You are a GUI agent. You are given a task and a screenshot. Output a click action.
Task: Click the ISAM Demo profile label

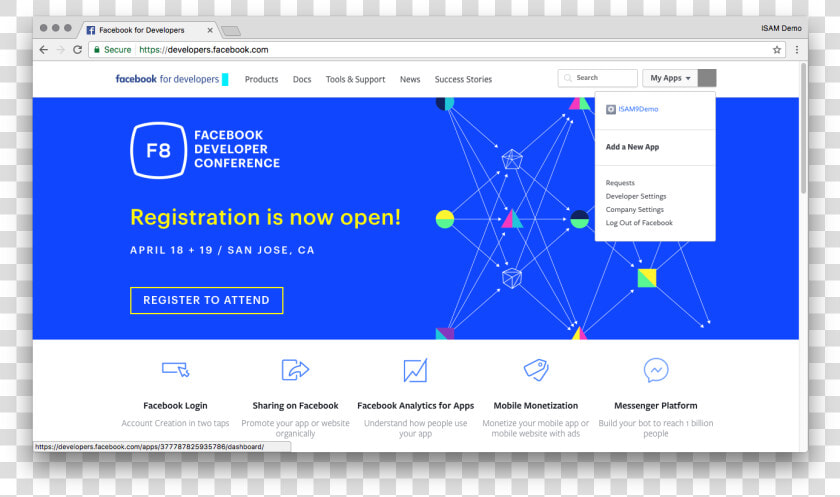pyautogui.click(x=781, y=28)
